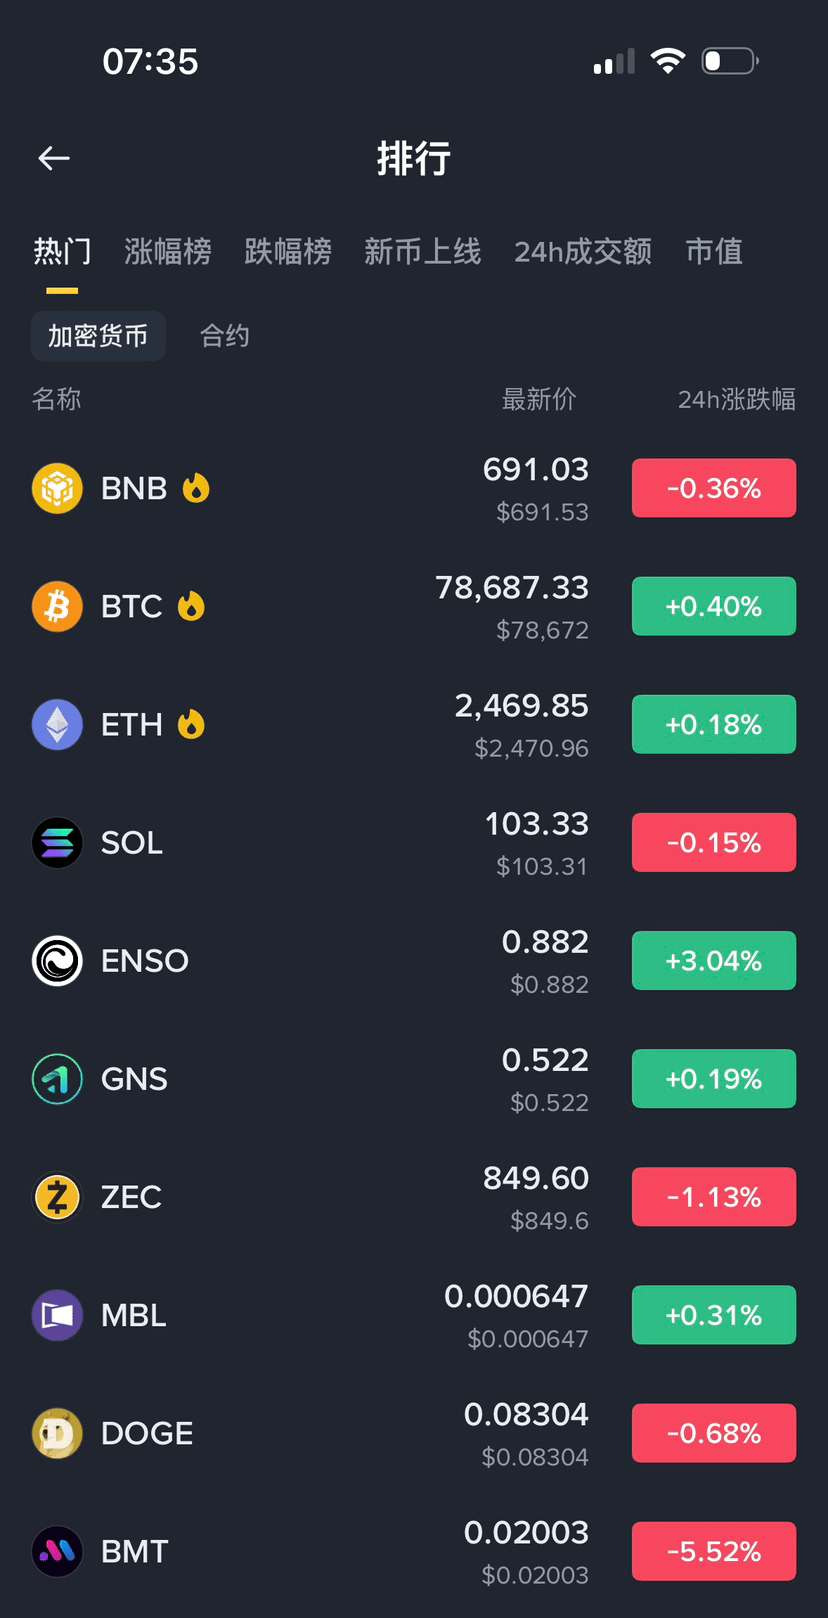The width and height of the screenshot is (828, 1618).
Task: Select the Ethereum diamond logo icon
Action: (57, 724)
